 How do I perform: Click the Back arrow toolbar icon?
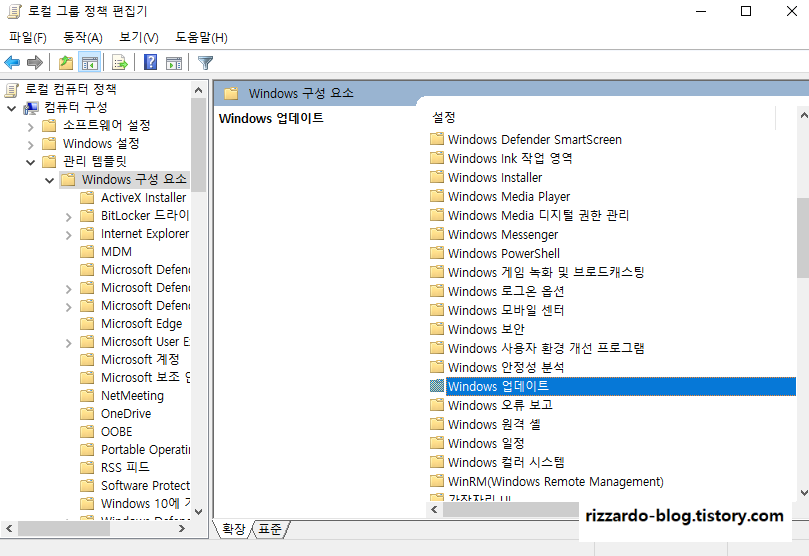(12, 63)
